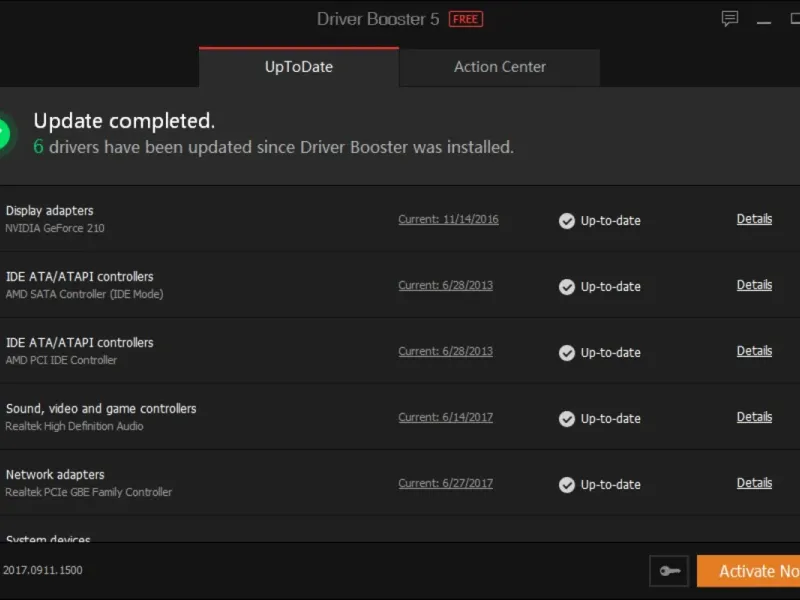The image size is (800, 600).
Task: Switch to the Action Center tab
Action: [x=499, y=67]
